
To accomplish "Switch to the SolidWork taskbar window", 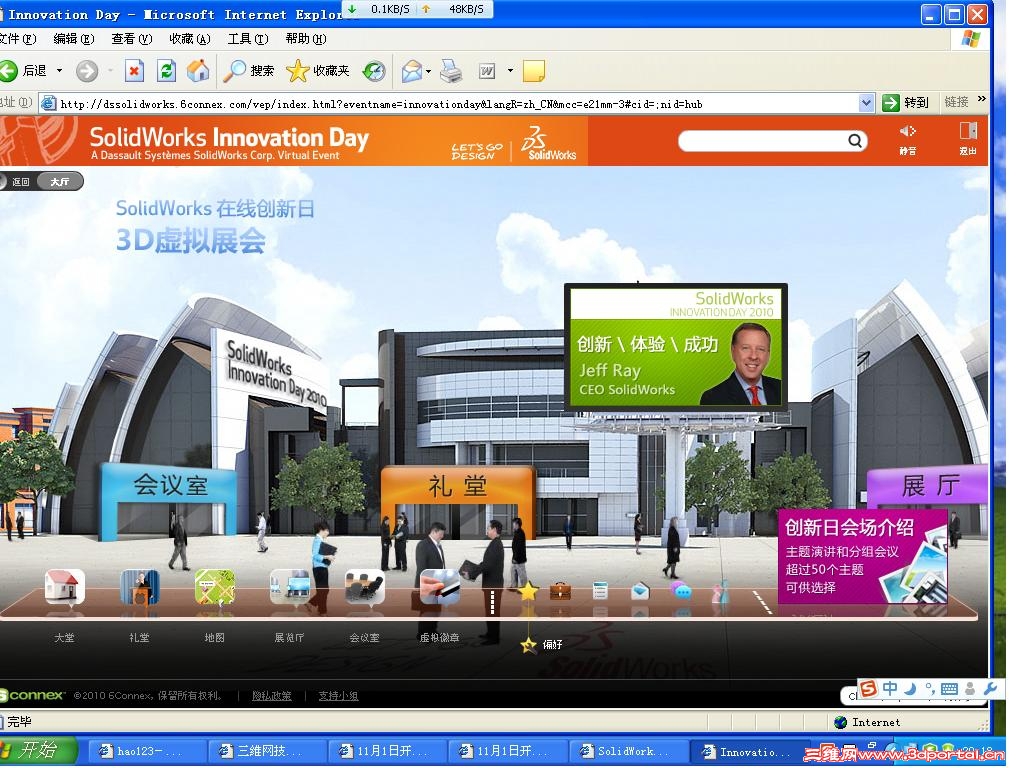I will pos(628,752).
